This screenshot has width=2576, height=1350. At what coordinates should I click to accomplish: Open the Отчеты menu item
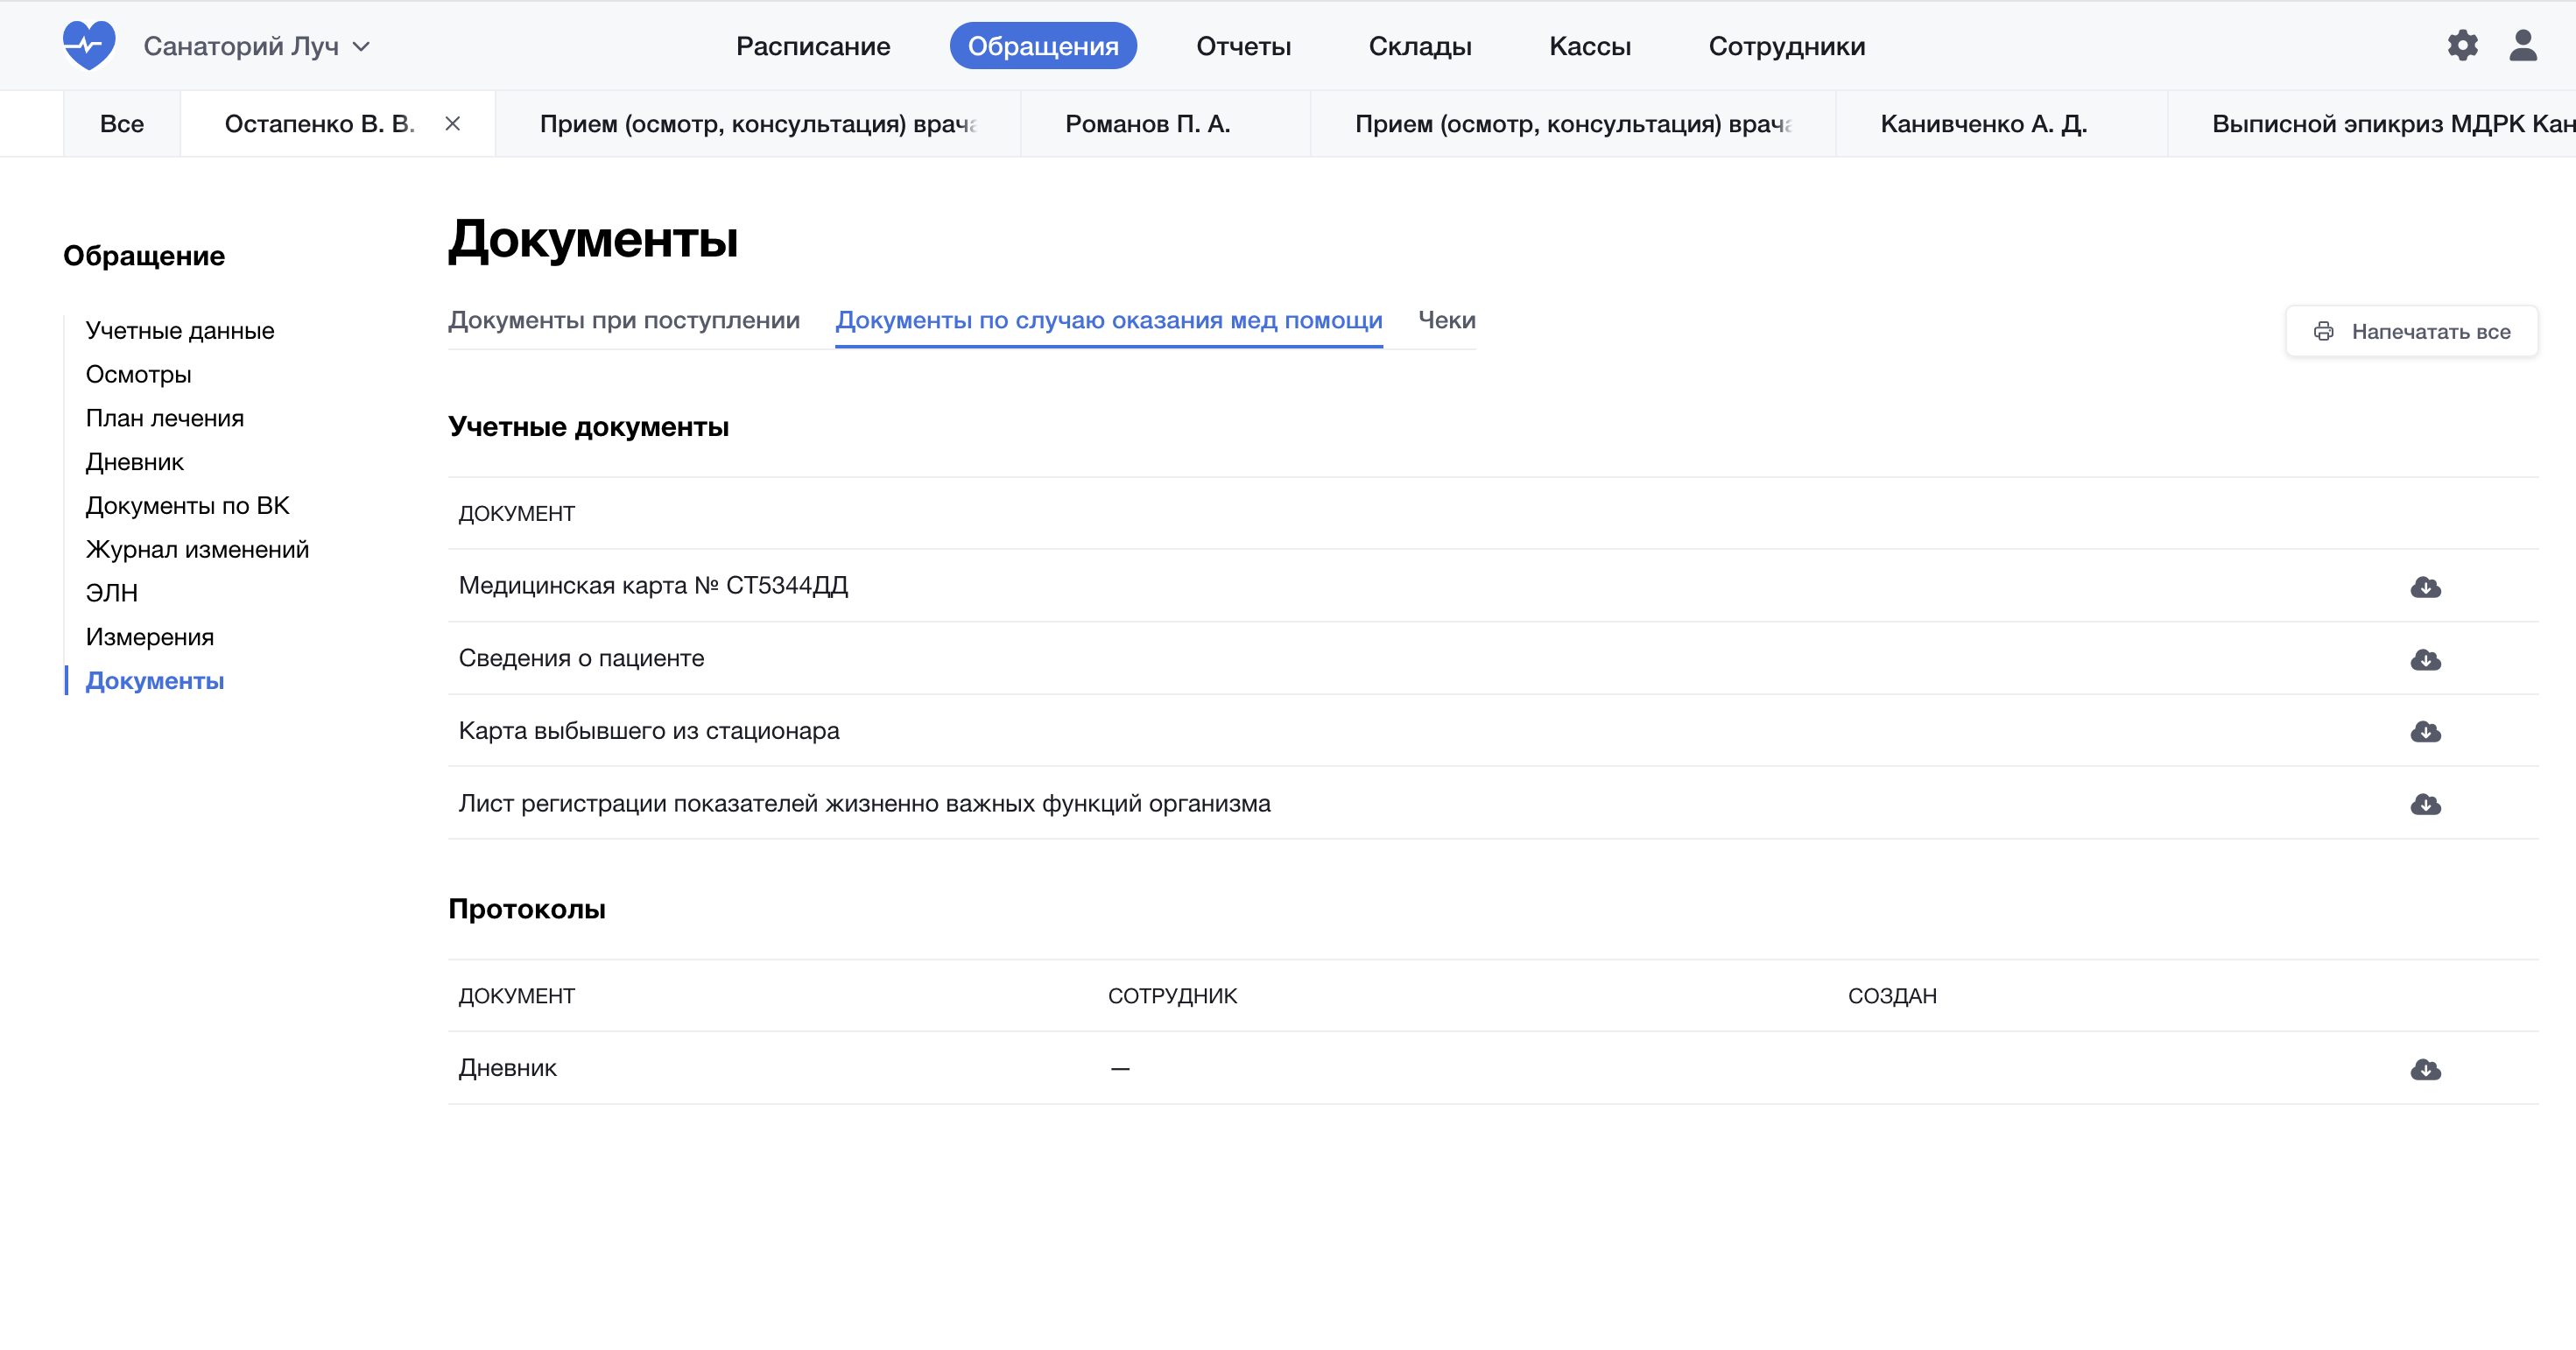point(1243,47)
